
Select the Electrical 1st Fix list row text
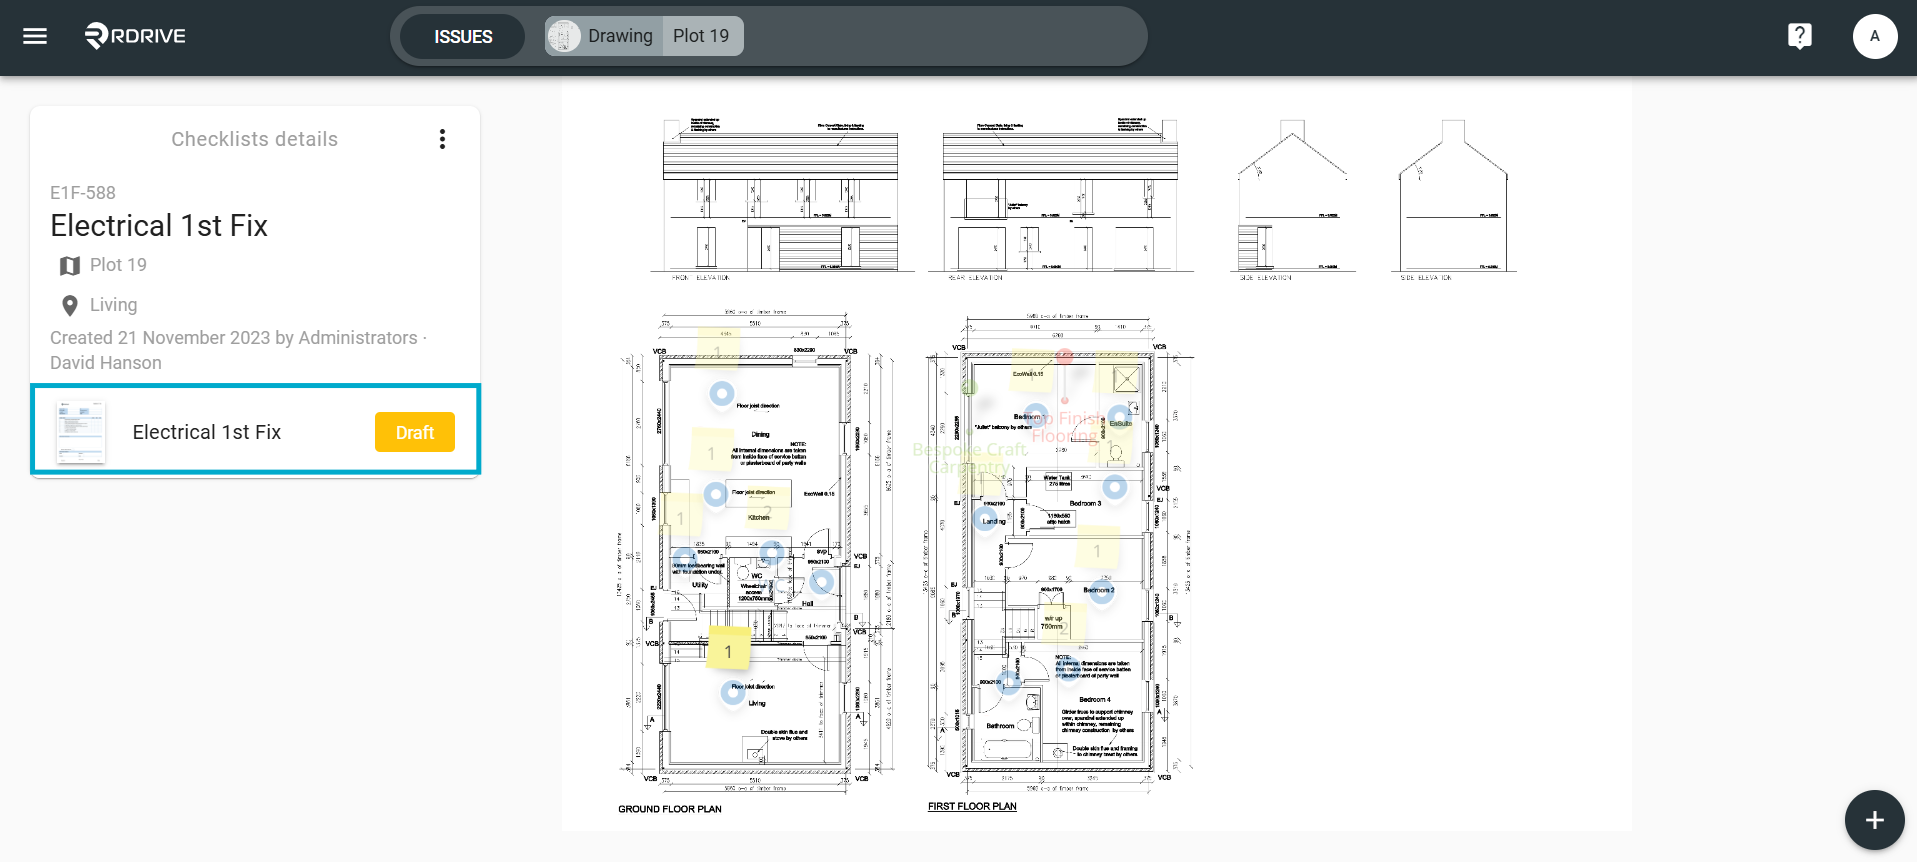coord(207,432)
